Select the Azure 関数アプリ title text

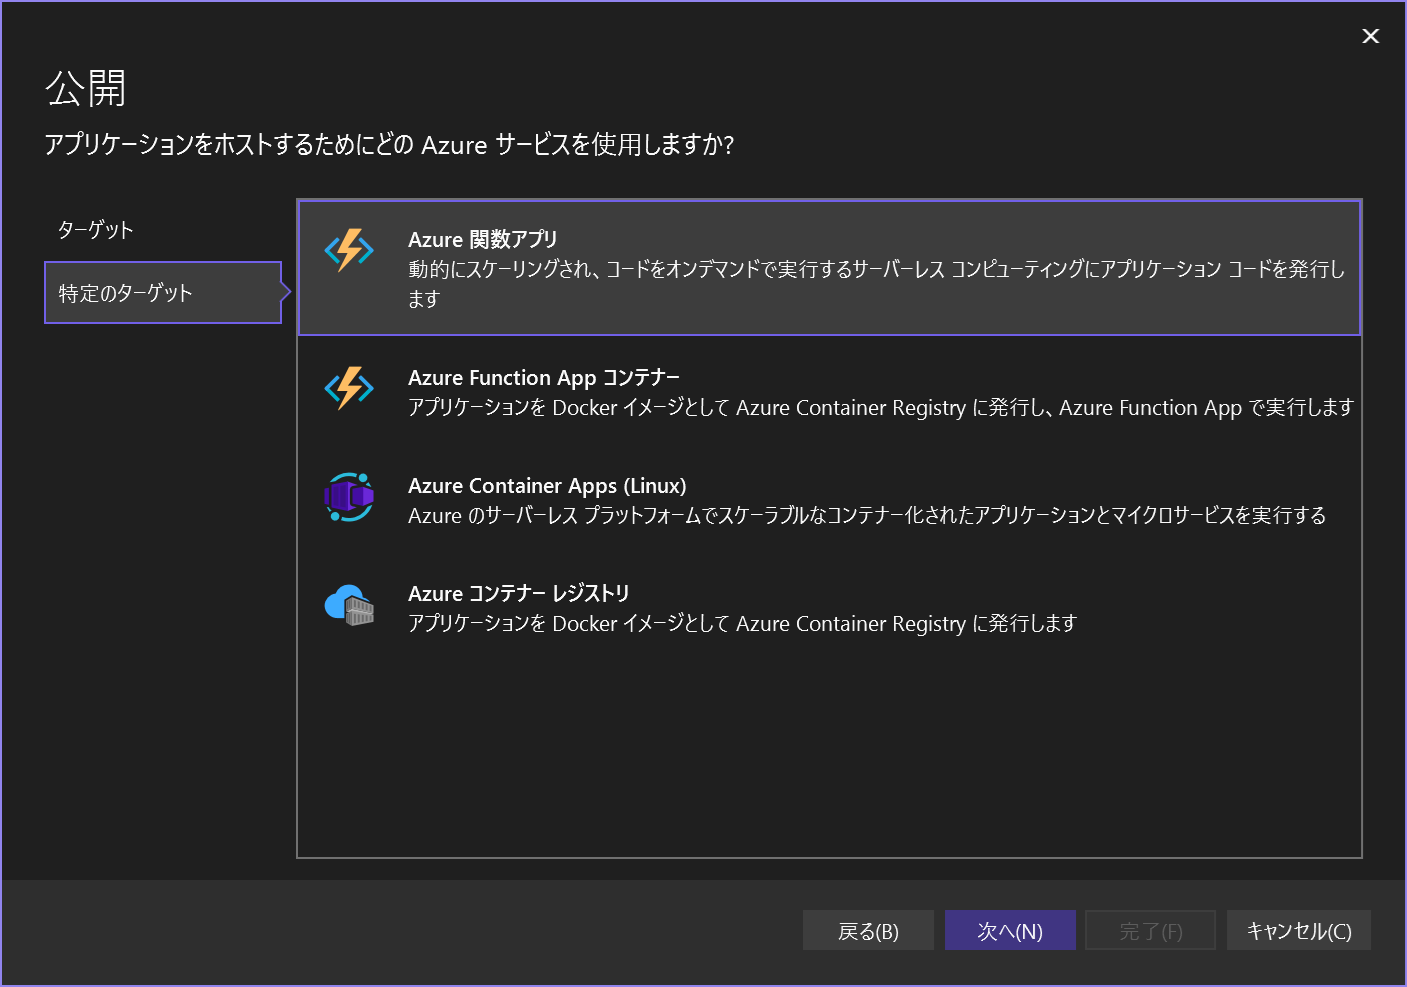(482, 240)
